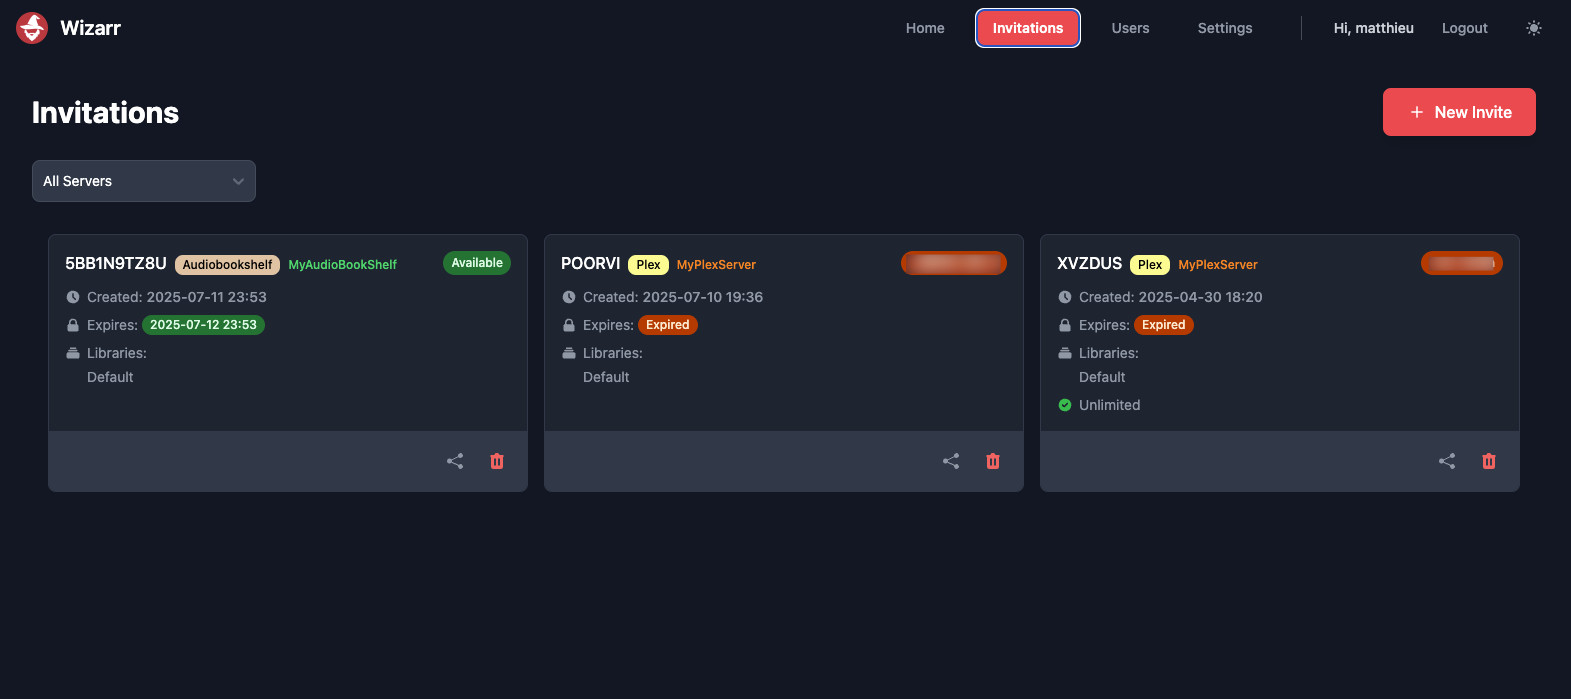Image resolution: width=1571 pixels, height=699 pixels.
Task: Open the Settings page
Action: coord(1225,28)
